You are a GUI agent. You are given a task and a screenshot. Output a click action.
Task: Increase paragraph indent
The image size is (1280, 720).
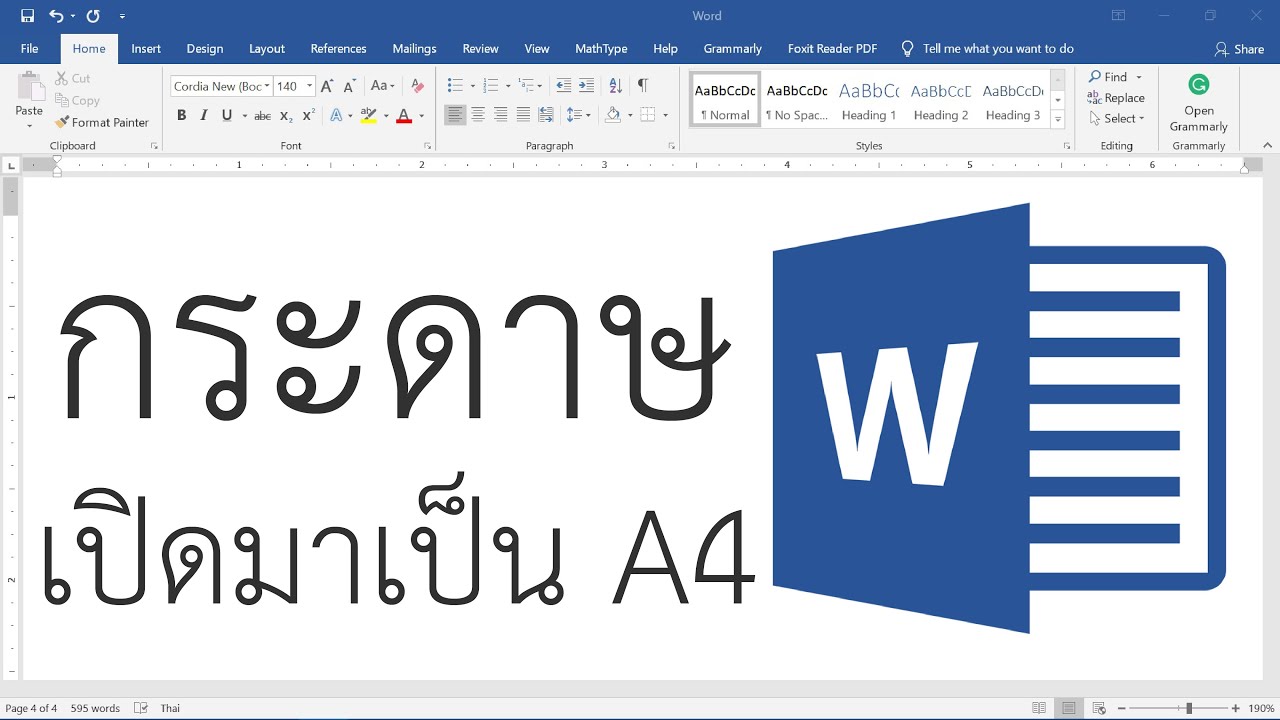coord(586,86)
